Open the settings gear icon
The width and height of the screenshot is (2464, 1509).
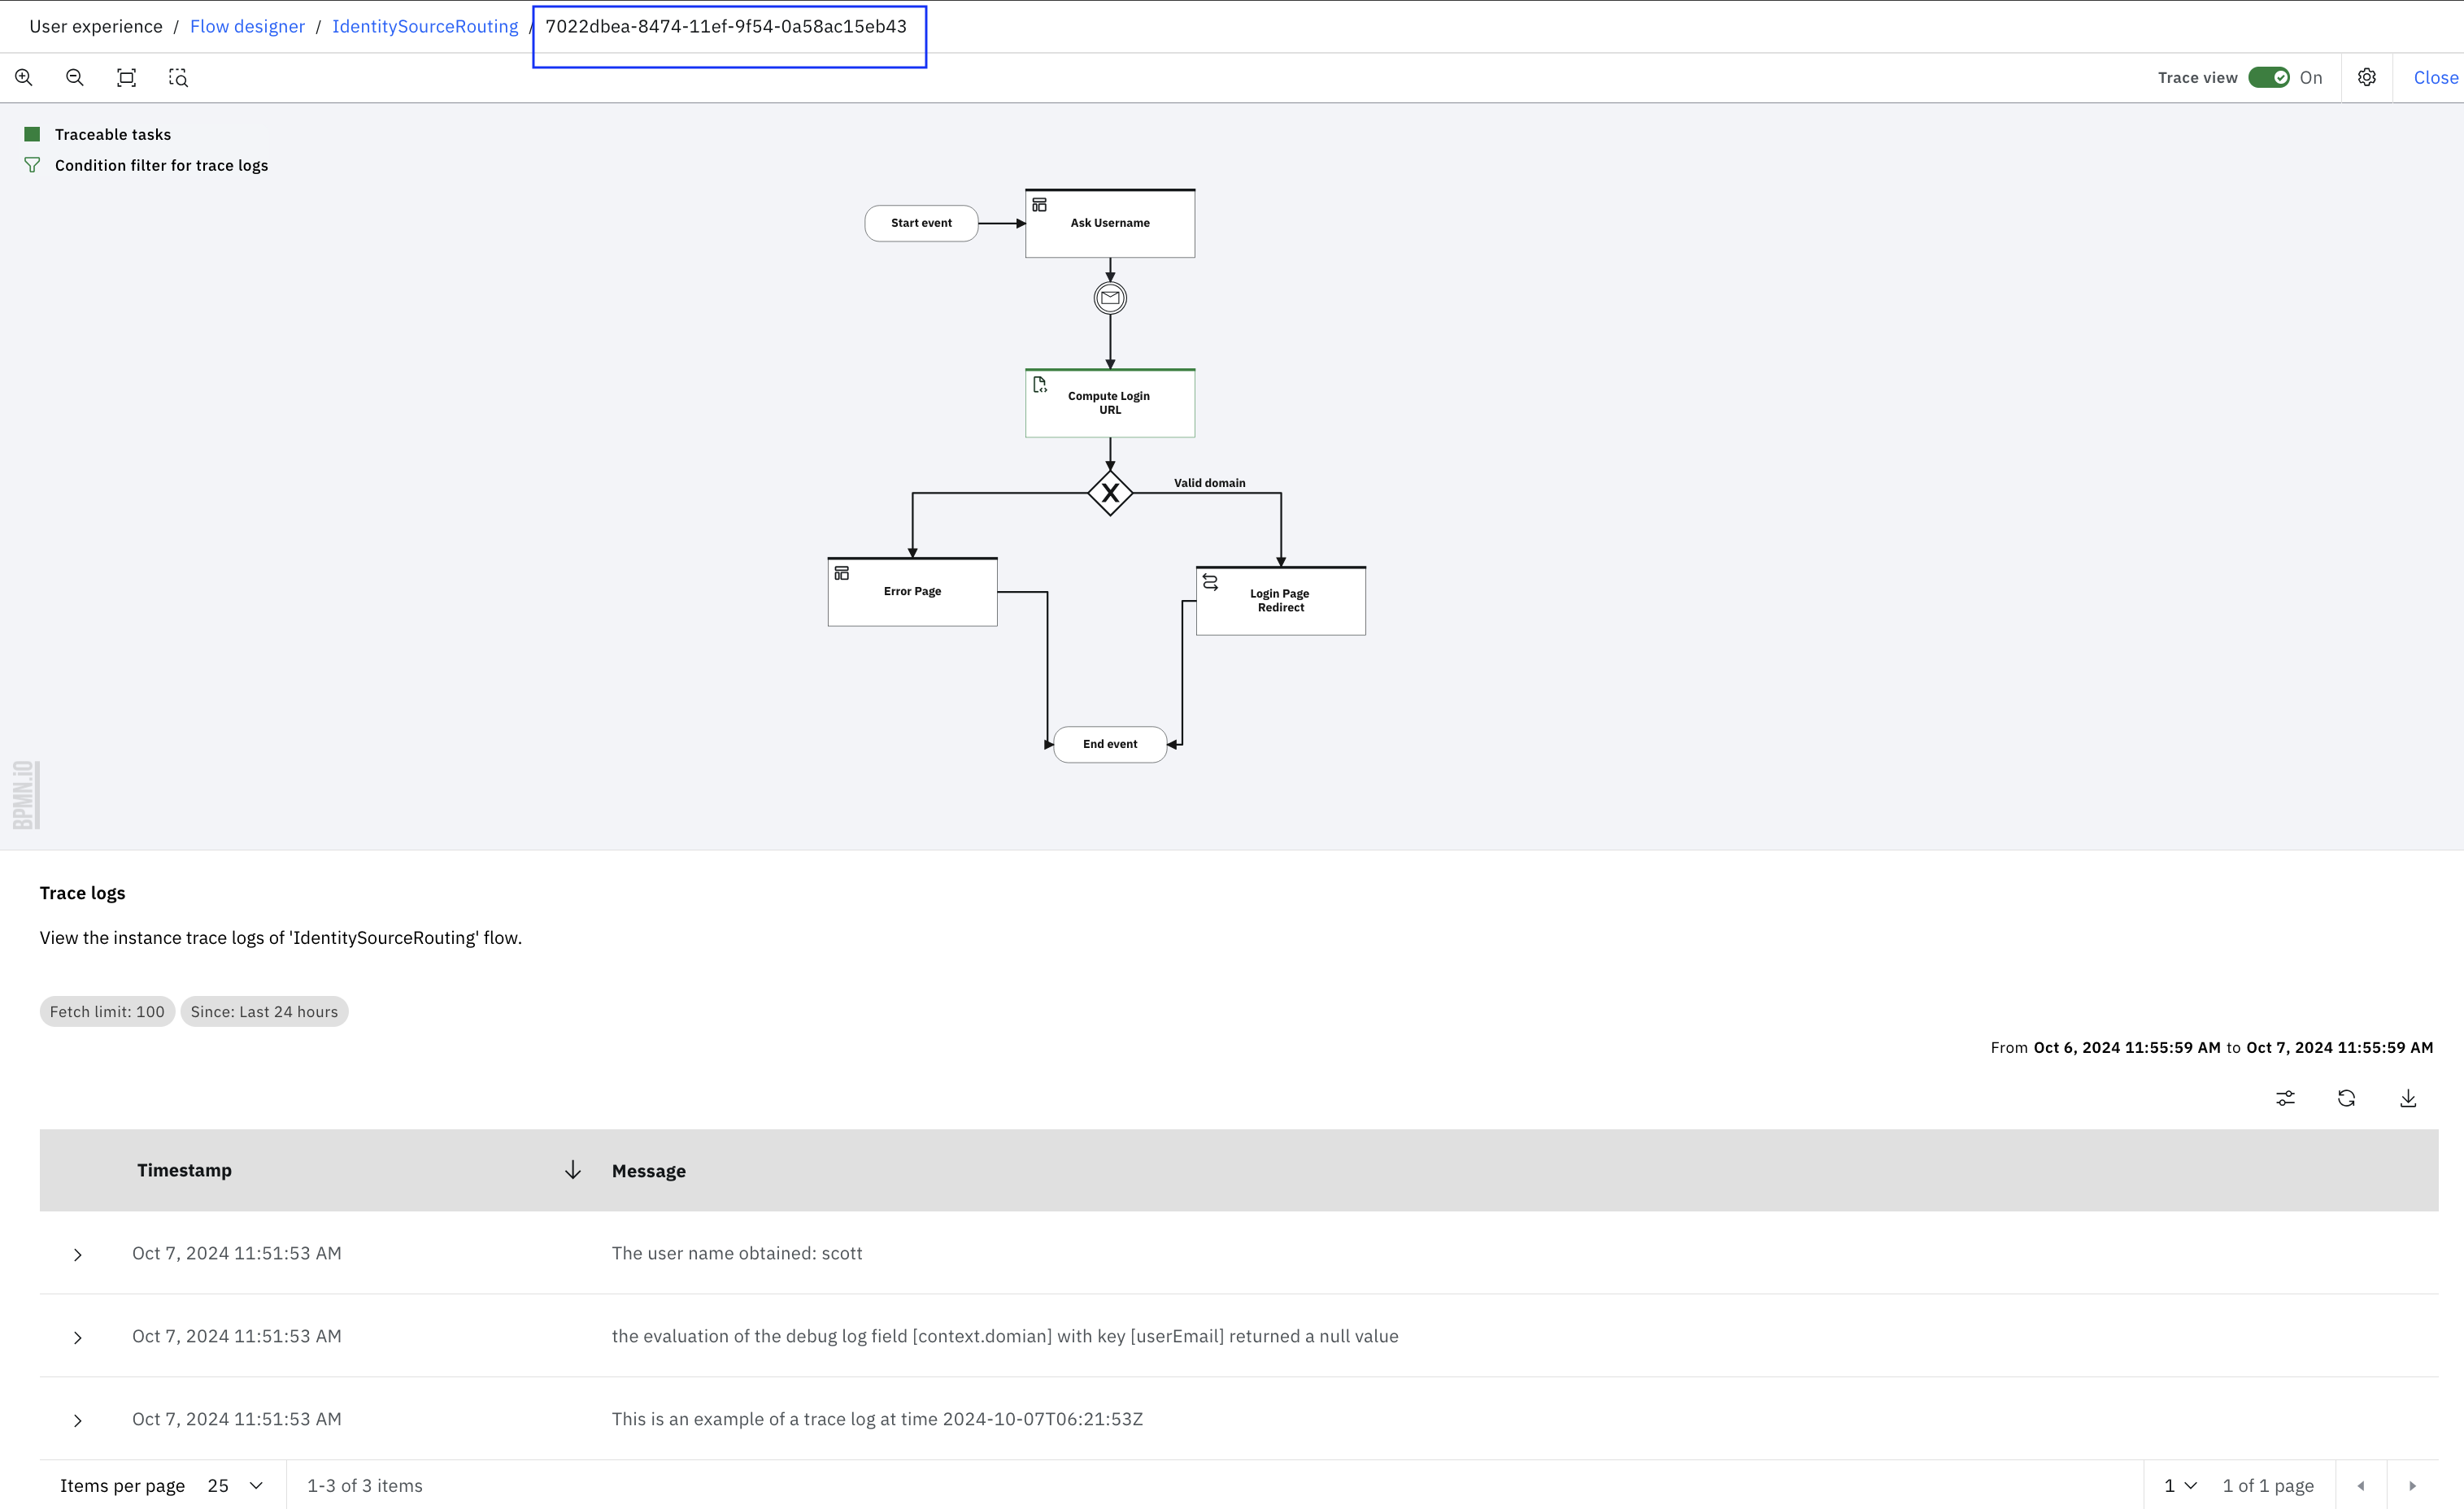(x=2366, y=78)
